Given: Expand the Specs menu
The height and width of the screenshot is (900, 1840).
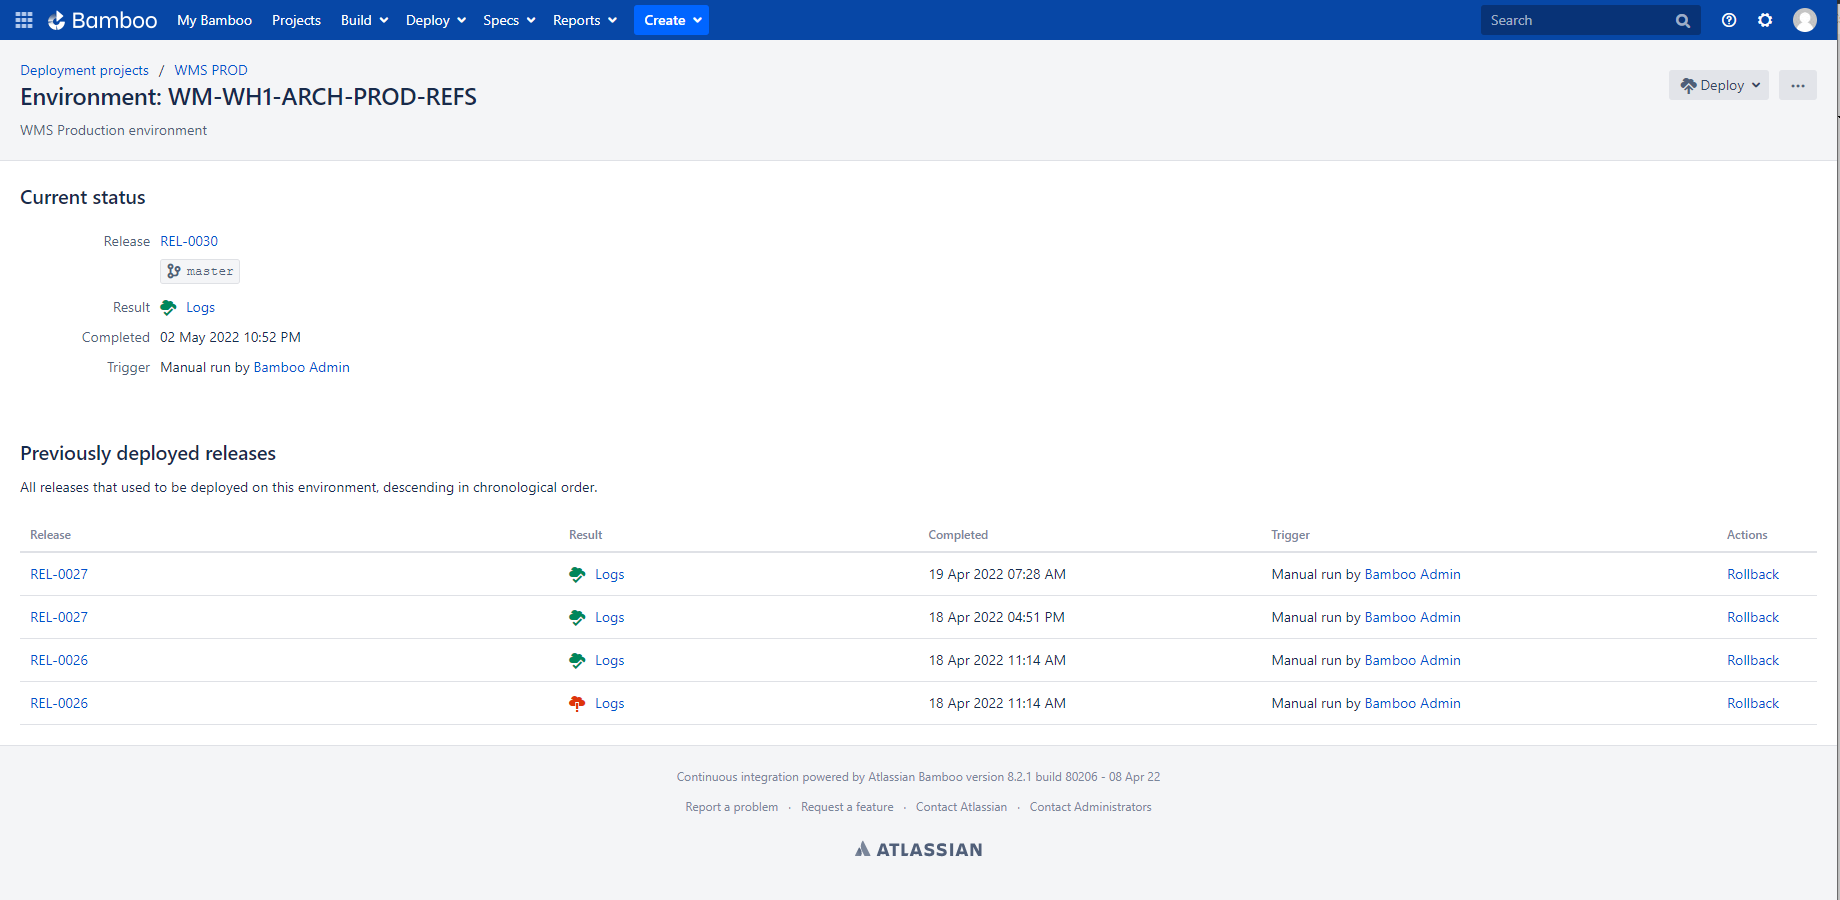Looking at the screenshot, I should pos(509,20).
